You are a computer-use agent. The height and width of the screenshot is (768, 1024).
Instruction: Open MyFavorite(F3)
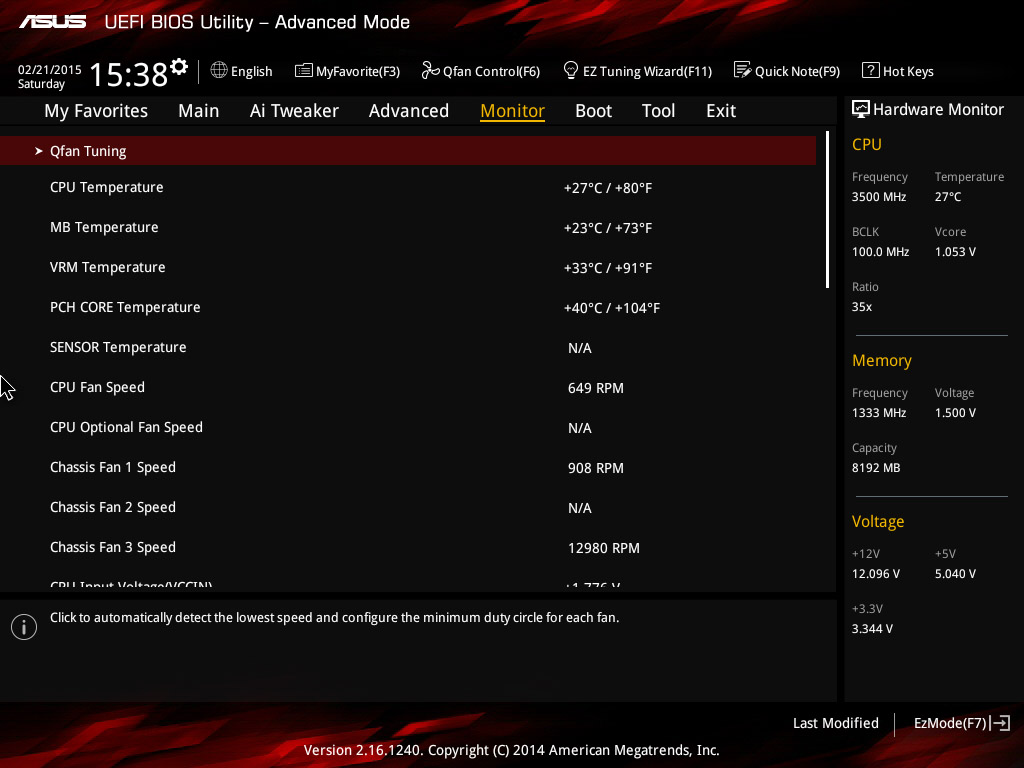coord(347,71)
